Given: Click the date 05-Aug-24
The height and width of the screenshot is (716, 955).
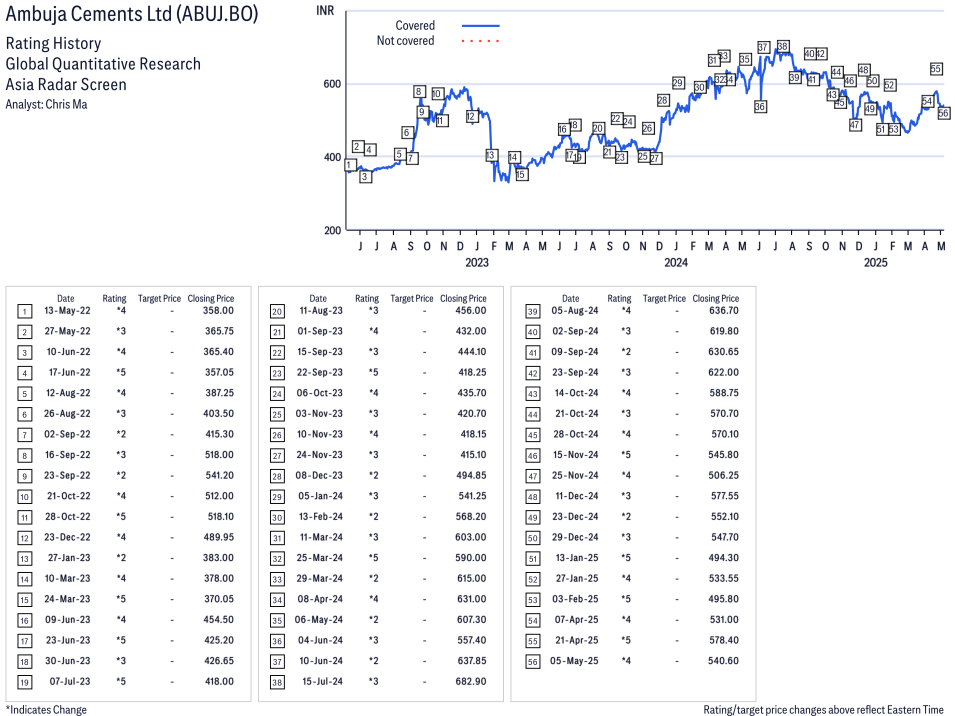Looking at the screenshot, I should (575, 311).
